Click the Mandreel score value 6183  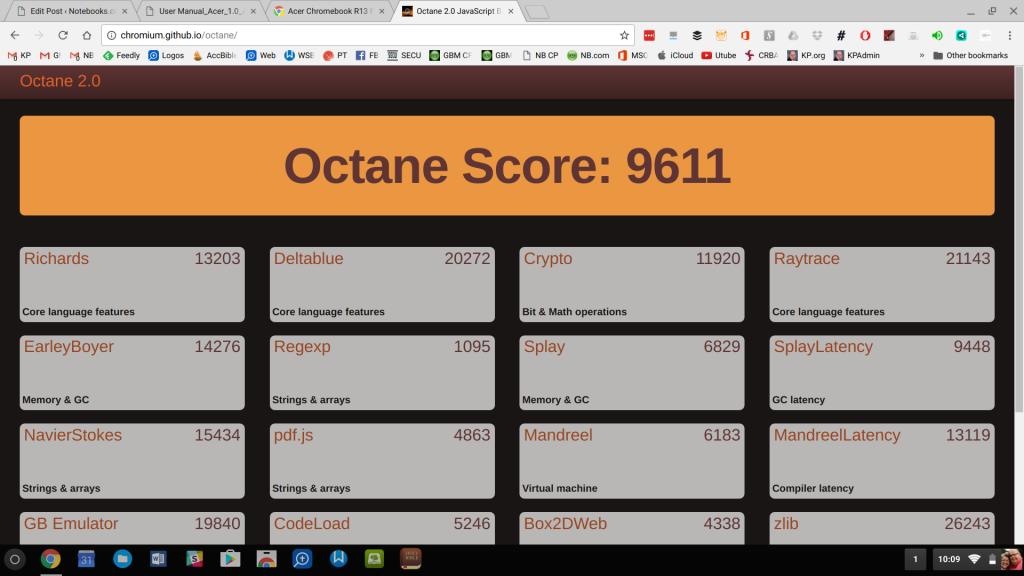[x=722, y=435]
